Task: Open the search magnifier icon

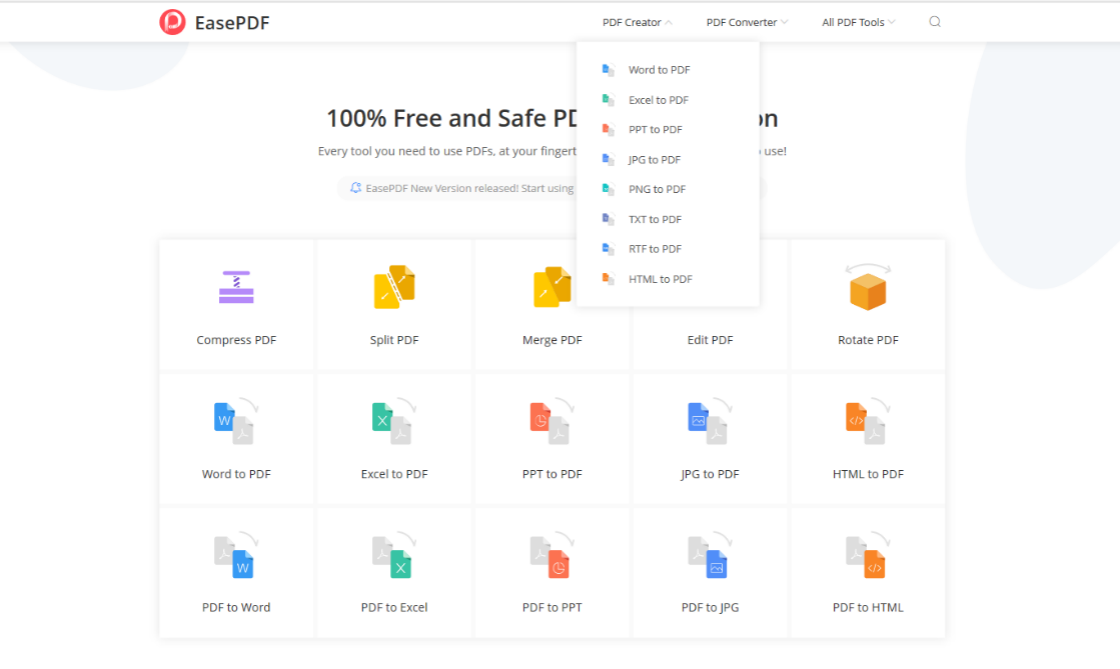Action: (x=934, y=21)
